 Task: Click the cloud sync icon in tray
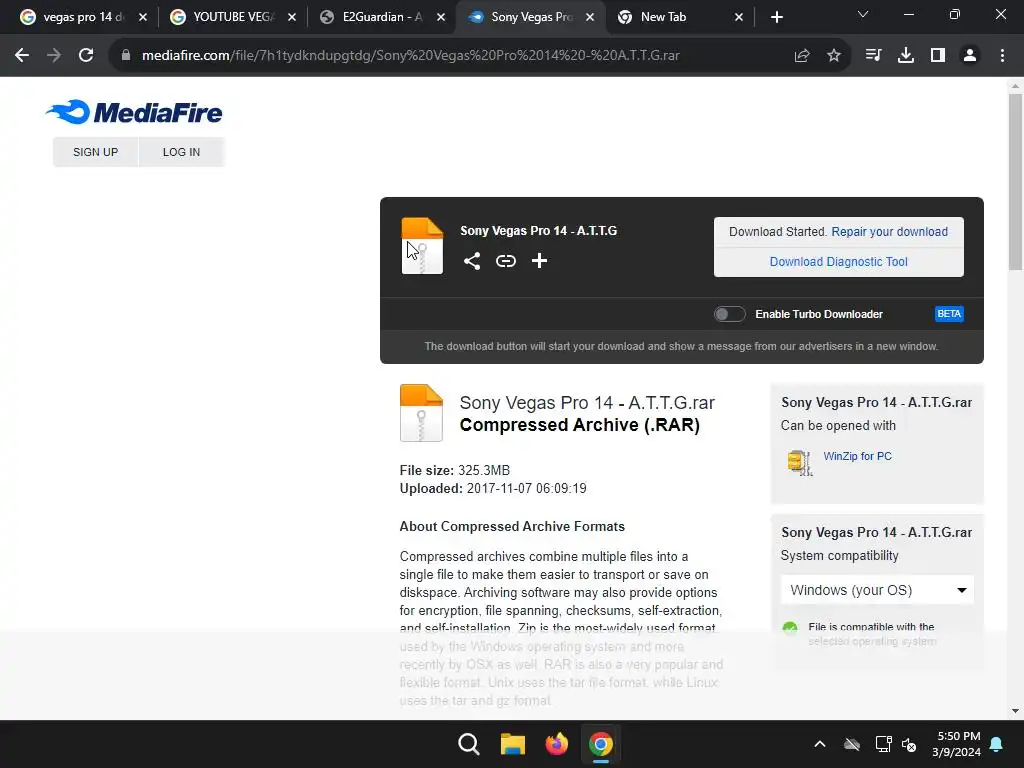[x=852, y=744]
